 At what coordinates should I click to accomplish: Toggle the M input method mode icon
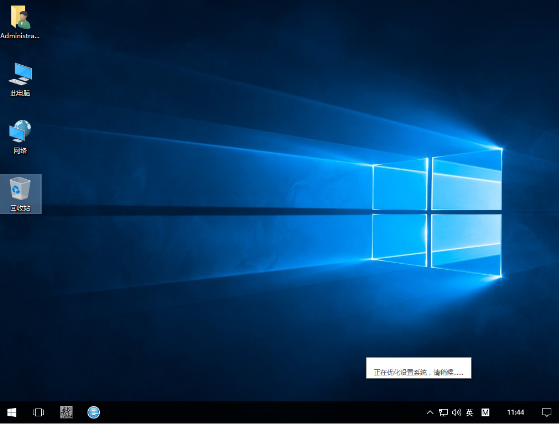coord(485,413)
